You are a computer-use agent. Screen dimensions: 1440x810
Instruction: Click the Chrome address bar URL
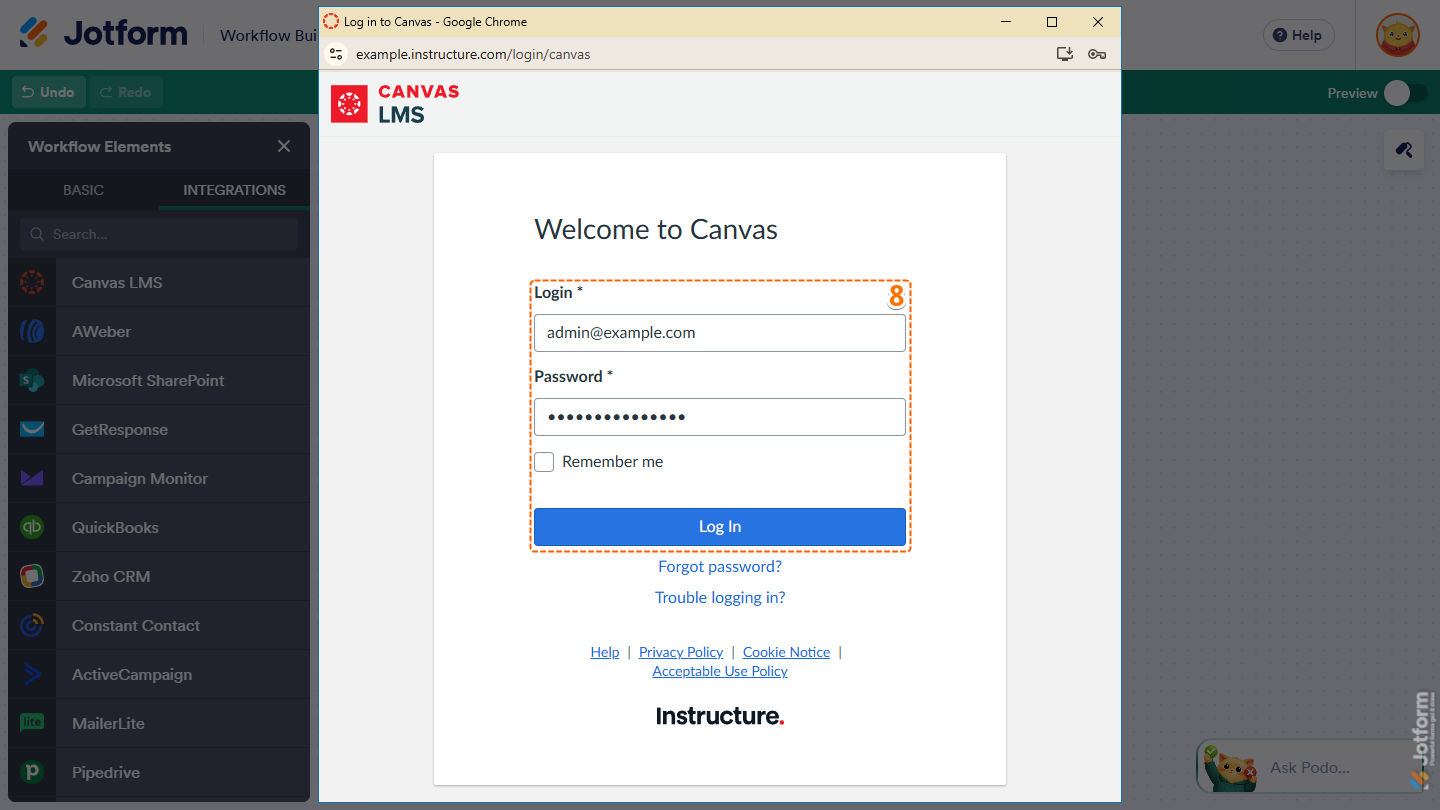click(473, 54)
